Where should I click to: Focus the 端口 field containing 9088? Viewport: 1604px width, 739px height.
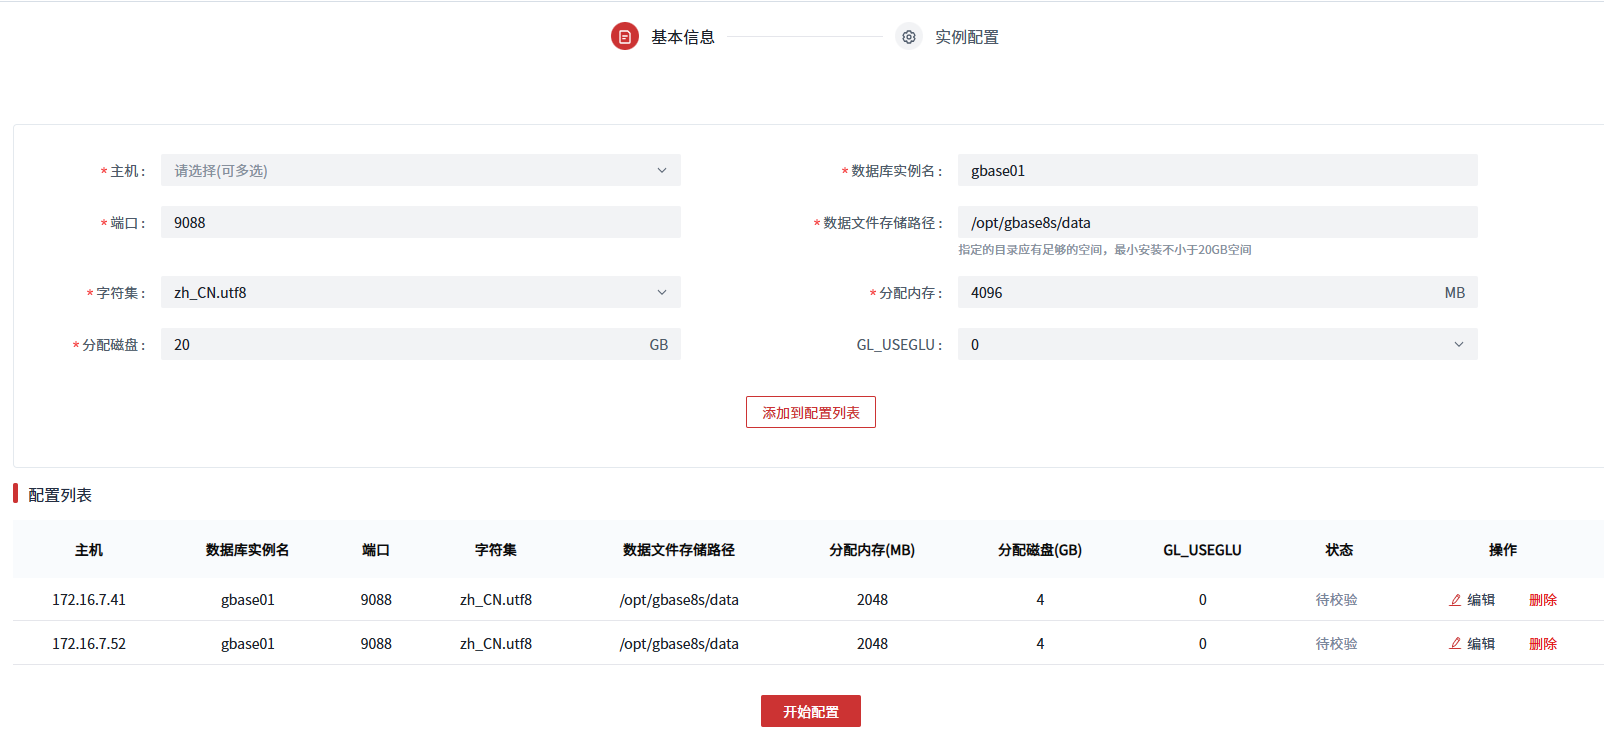[x=420, y=223]
